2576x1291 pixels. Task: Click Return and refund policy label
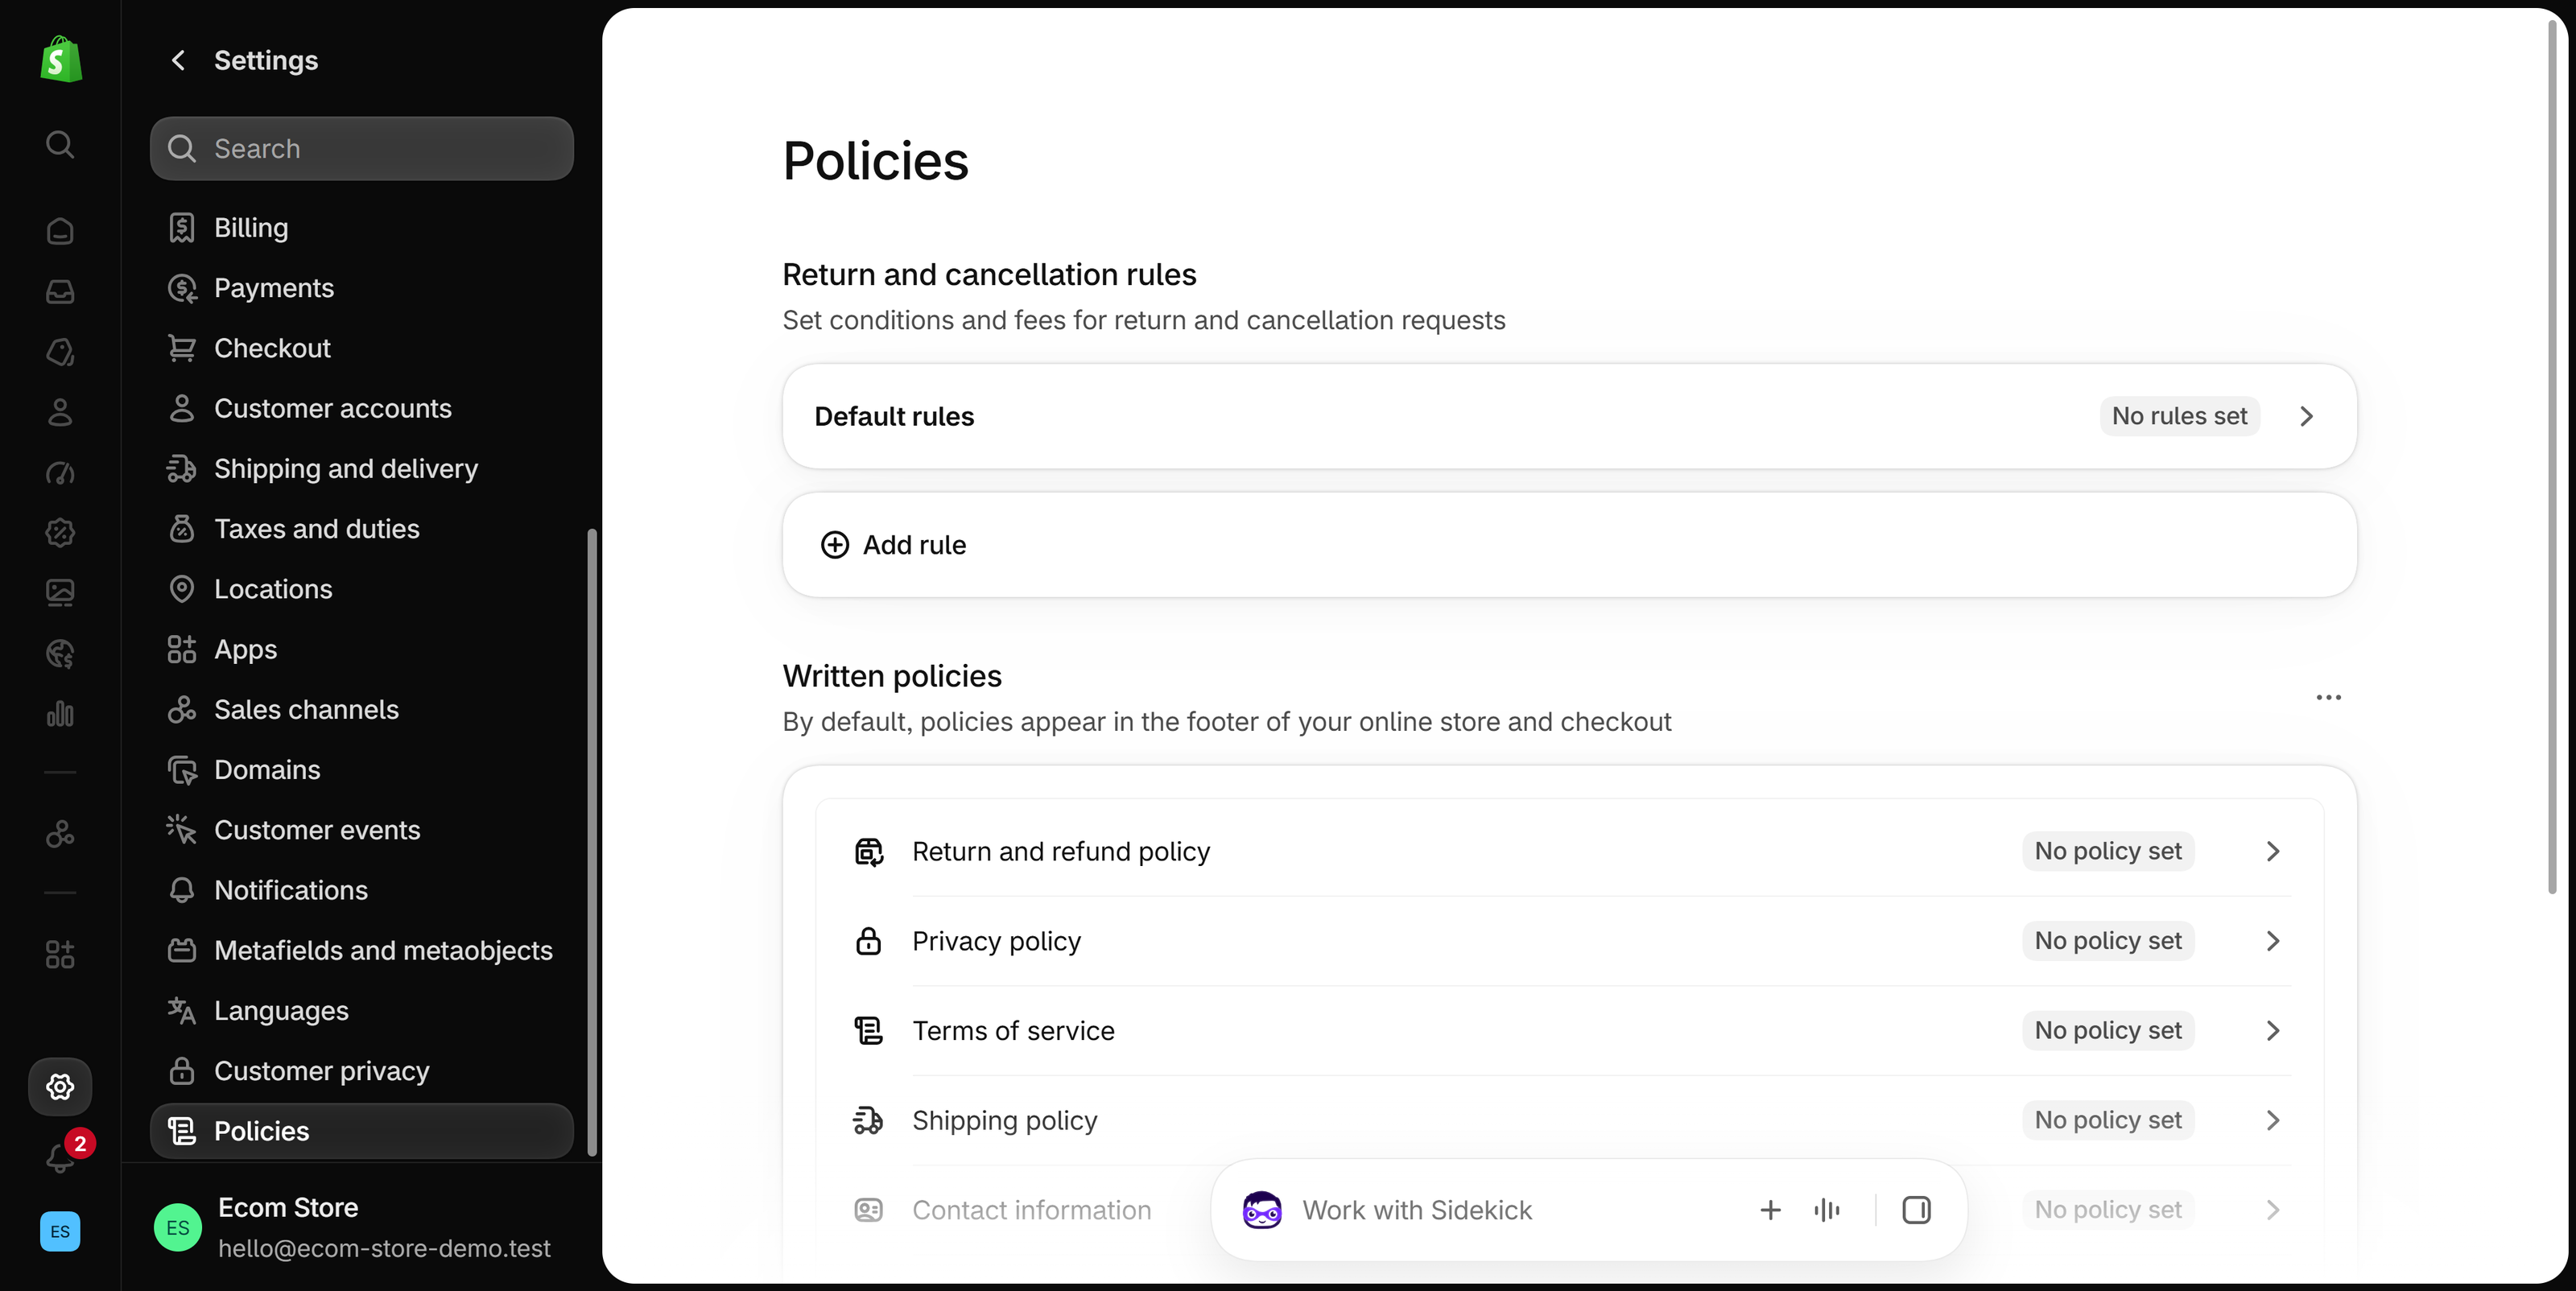click(x=1061, y=851)
